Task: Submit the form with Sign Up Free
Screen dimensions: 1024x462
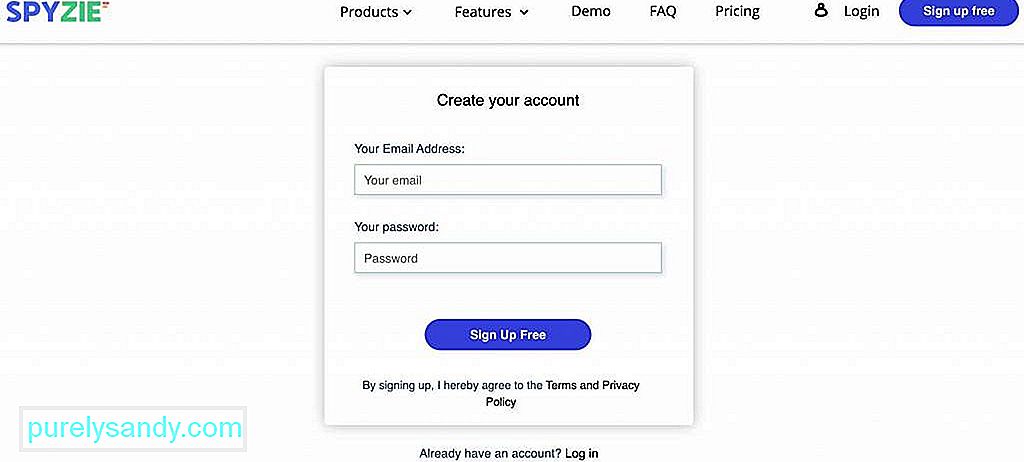Action: 507,335
